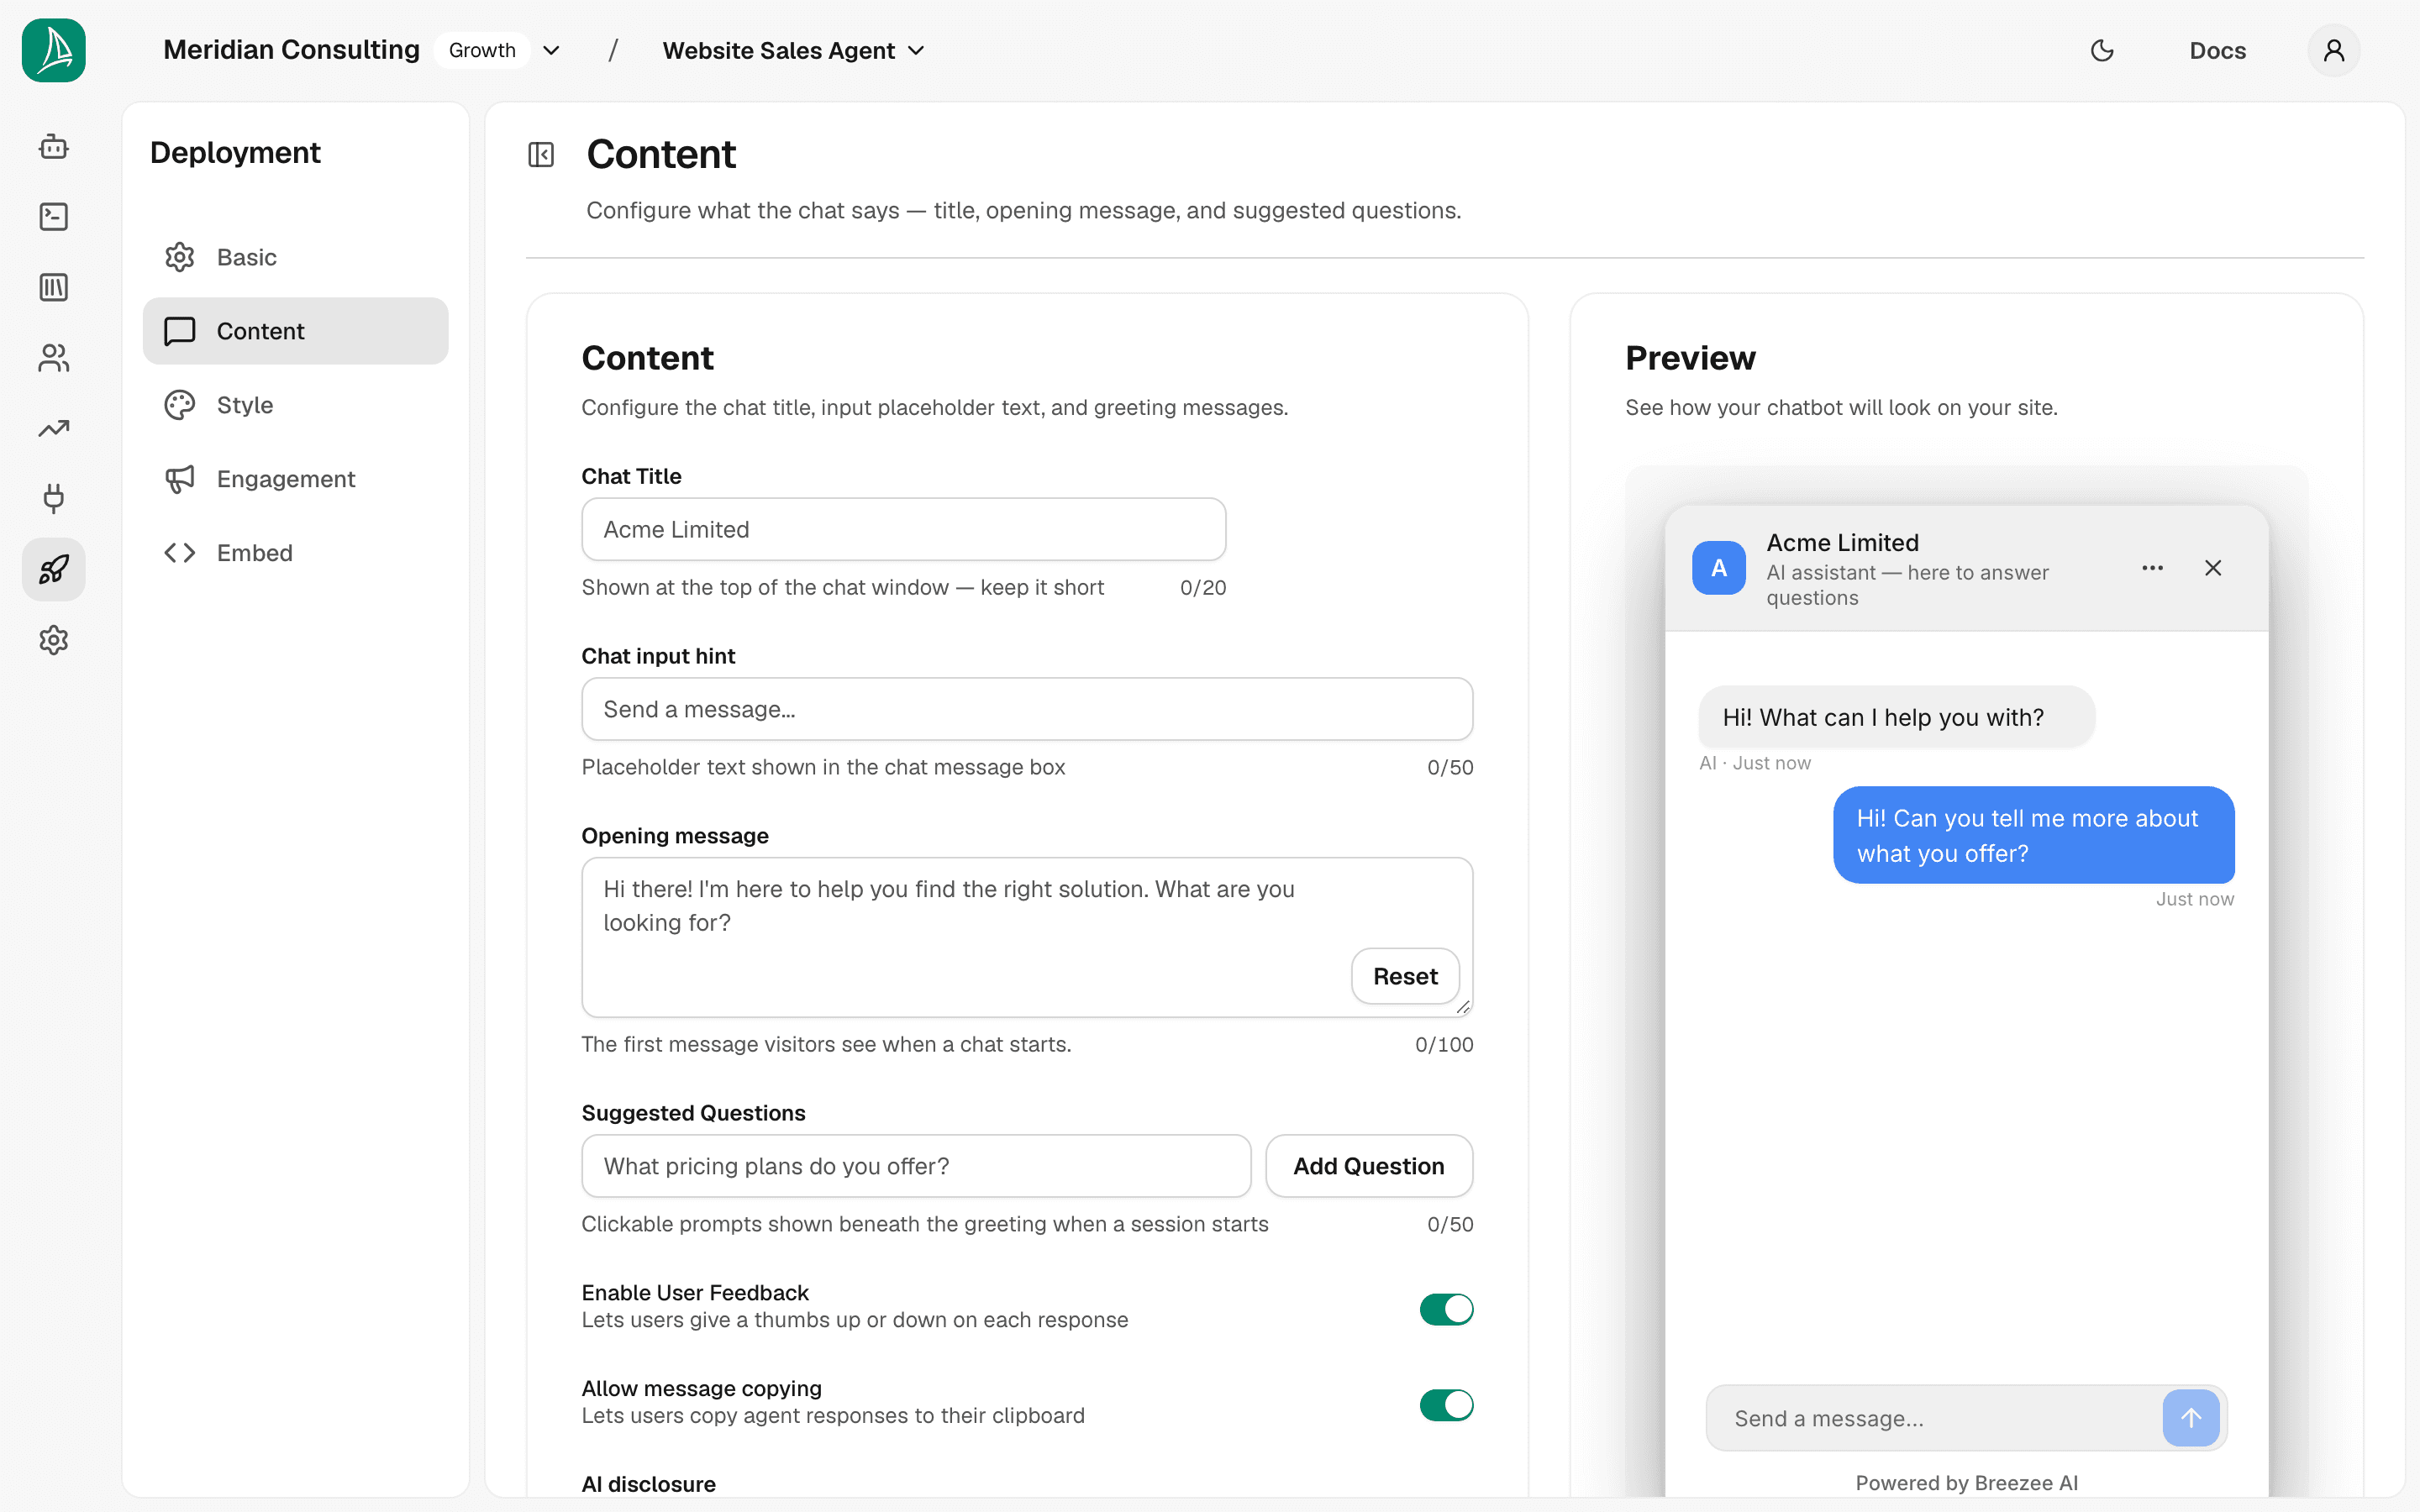Toggle Enable User Feedback switch
The image size is (2420, 1512).
coord(1446,1309)
